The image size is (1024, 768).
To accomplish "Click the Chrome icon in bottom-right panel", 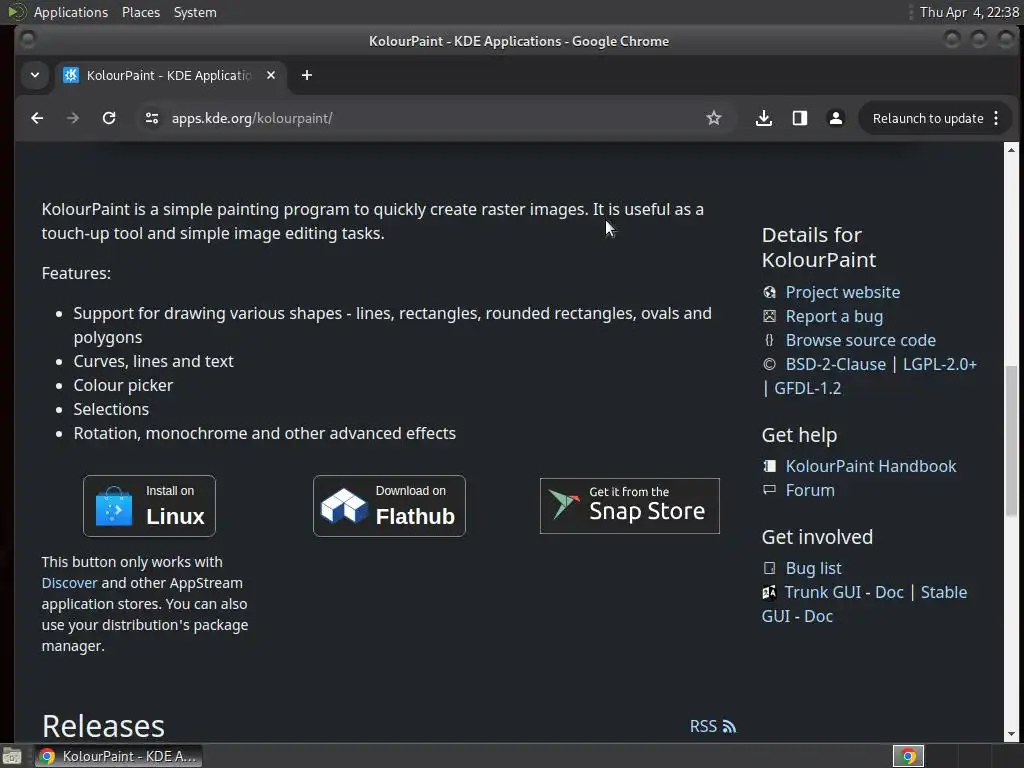I will pyautogui.click(x=908, y=756).
